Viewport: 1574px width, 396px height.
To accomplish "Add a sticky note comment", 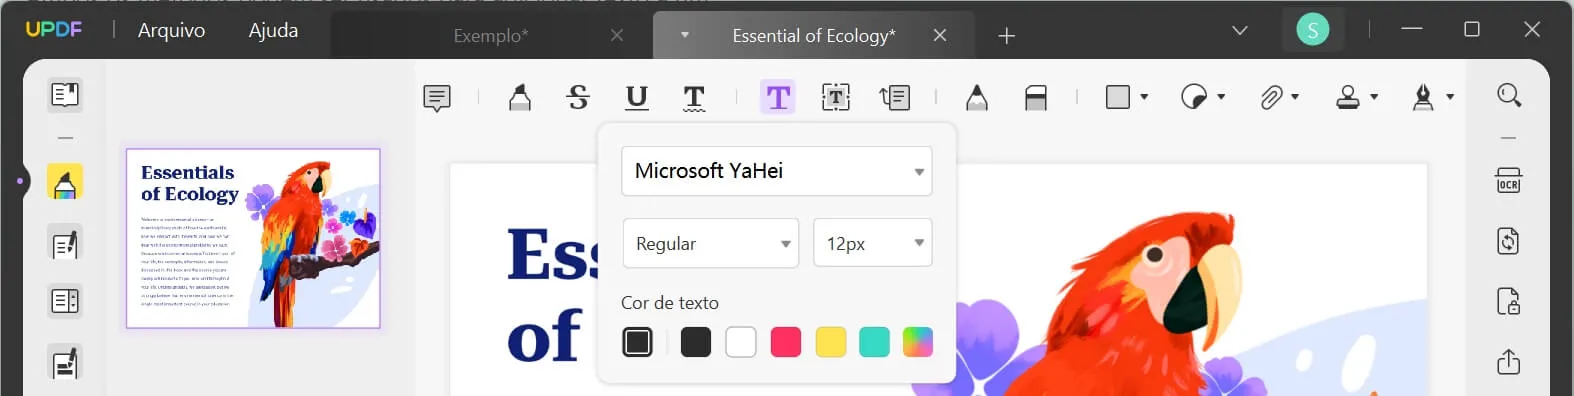I will 437,98.
